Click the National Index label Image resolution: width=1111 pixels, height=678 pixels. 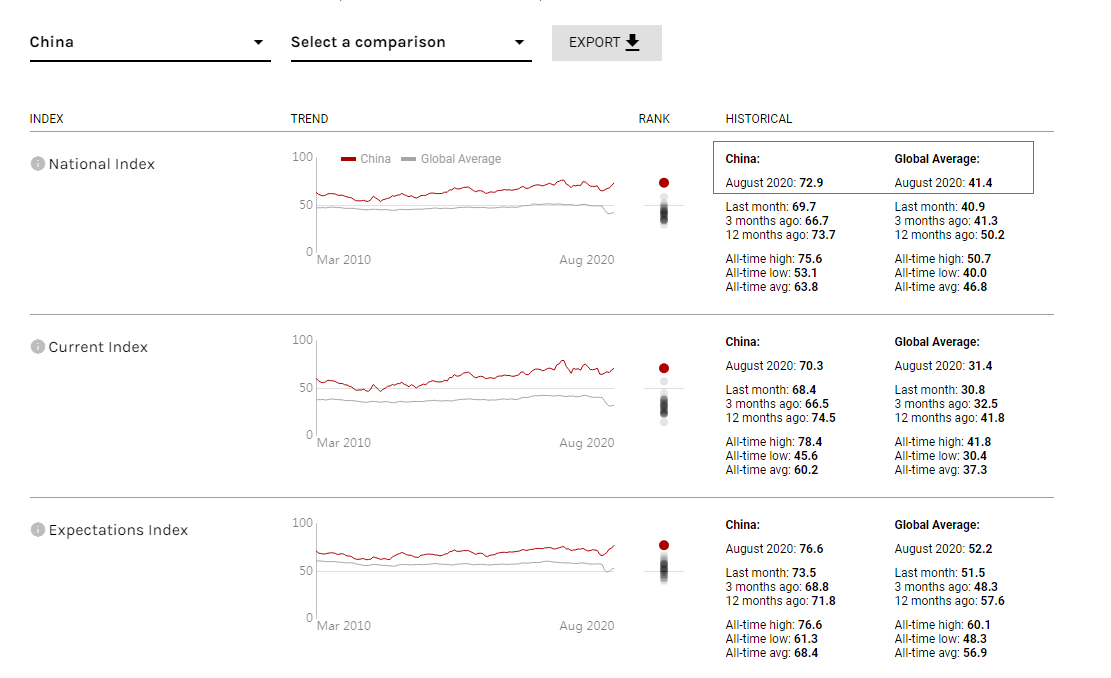[102, 164]
